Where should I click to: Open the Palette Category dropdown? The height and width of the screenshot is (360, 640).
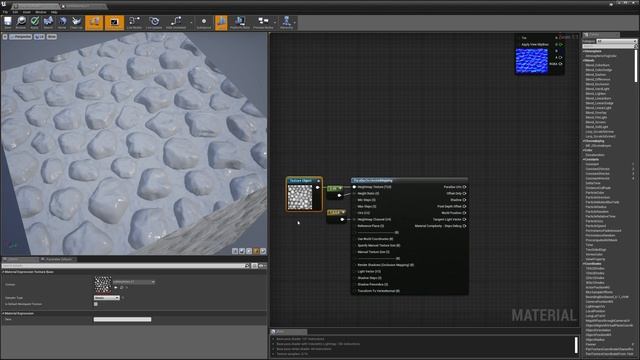616,41
